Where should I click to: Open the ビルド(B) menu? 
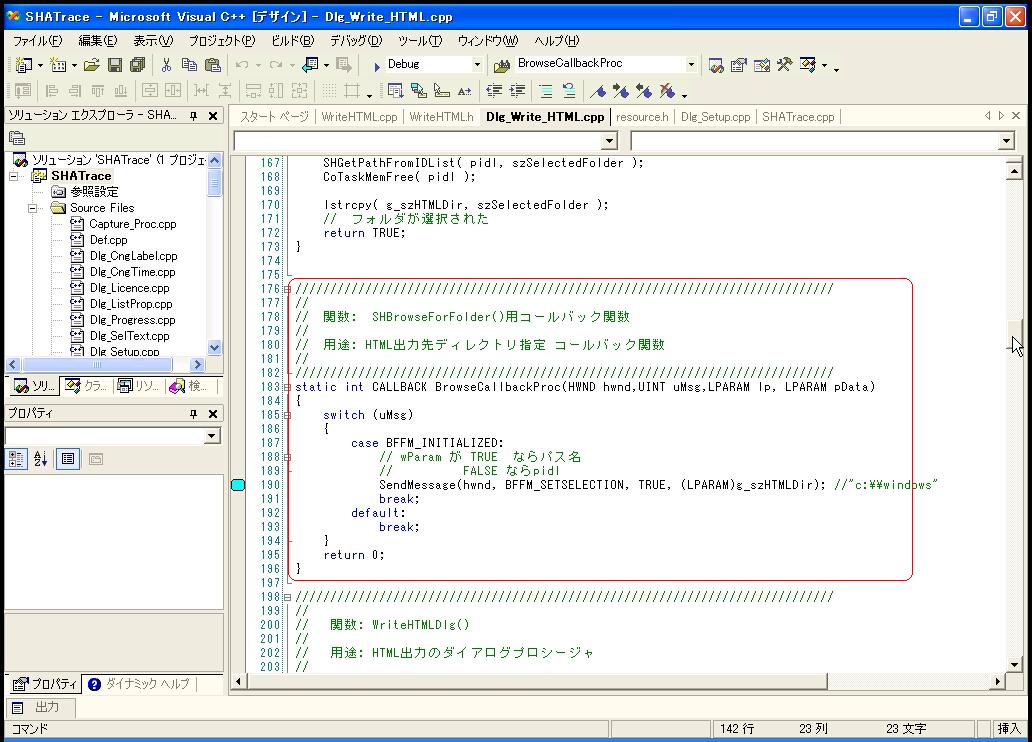coord(293,41)
